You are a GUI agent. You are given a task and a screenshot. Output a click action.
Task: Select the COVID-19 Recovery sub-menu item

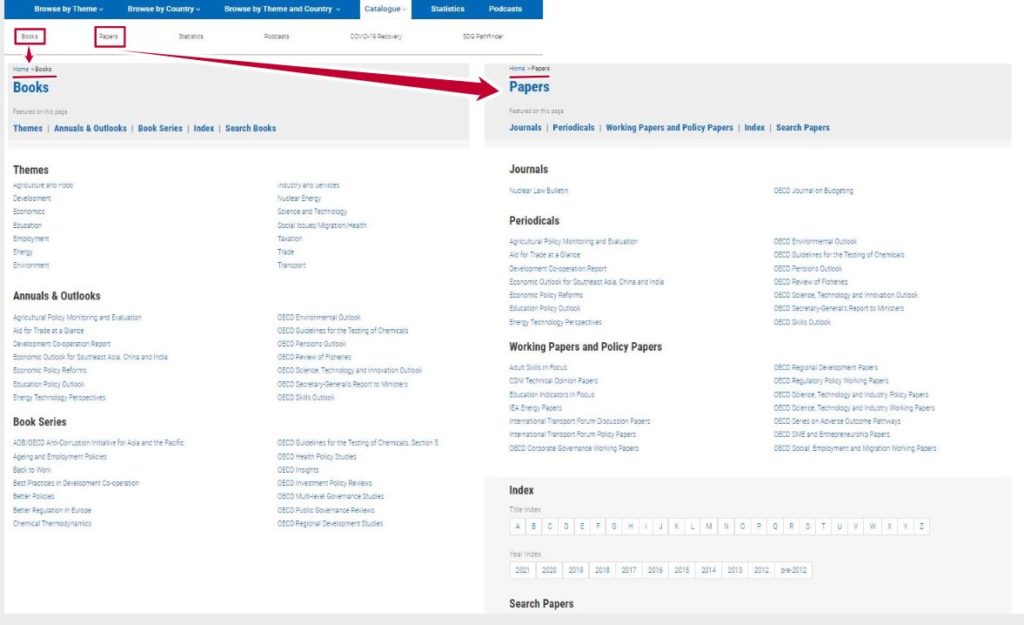pos(375,37)
